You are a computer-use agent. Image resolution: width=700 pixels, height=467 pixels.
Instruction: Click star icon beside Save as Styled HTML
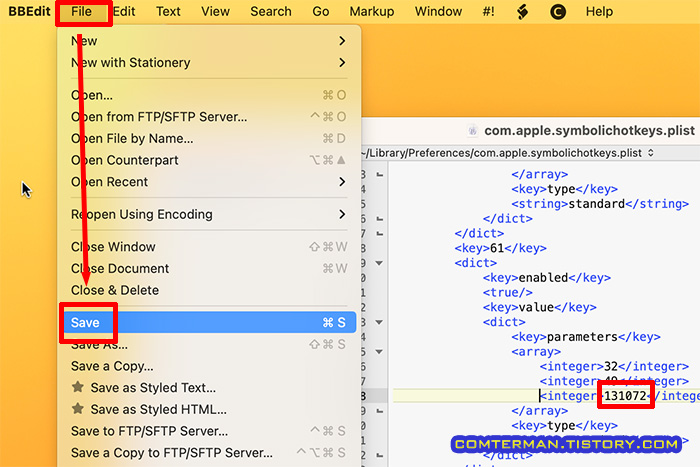tap(78, 408)
